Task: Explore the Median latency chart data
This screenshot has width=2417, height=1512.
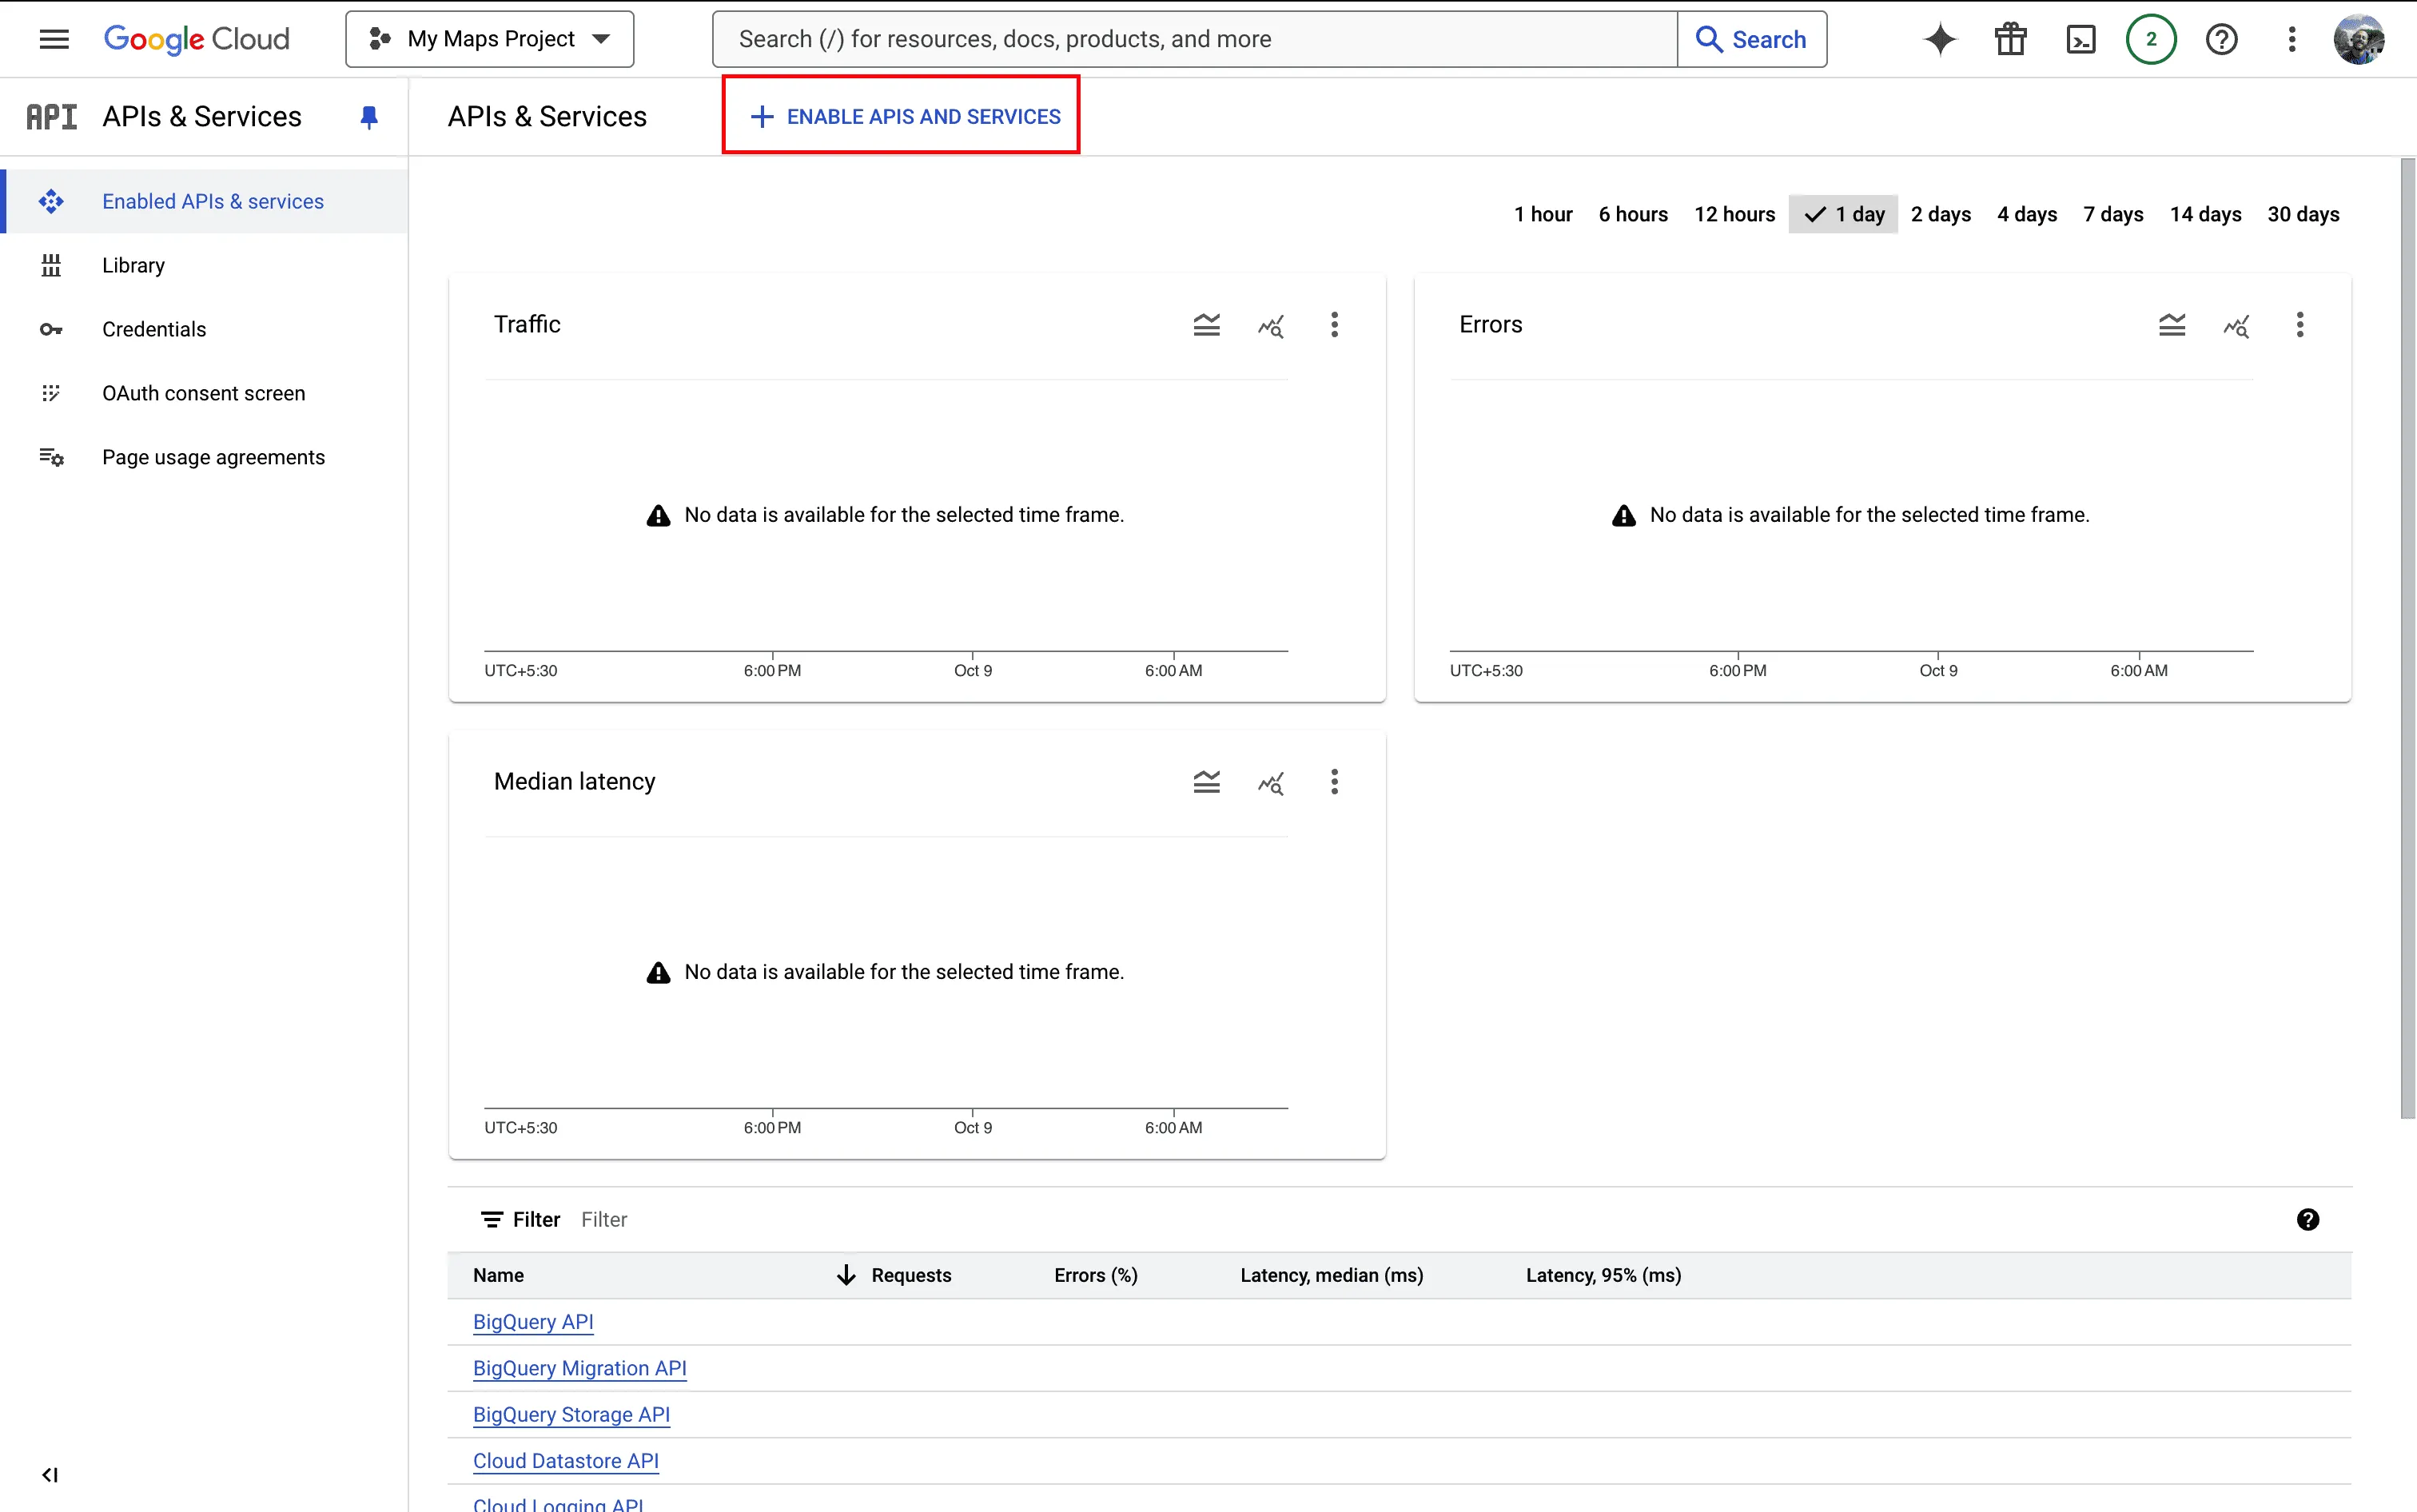Action: 1271,782
